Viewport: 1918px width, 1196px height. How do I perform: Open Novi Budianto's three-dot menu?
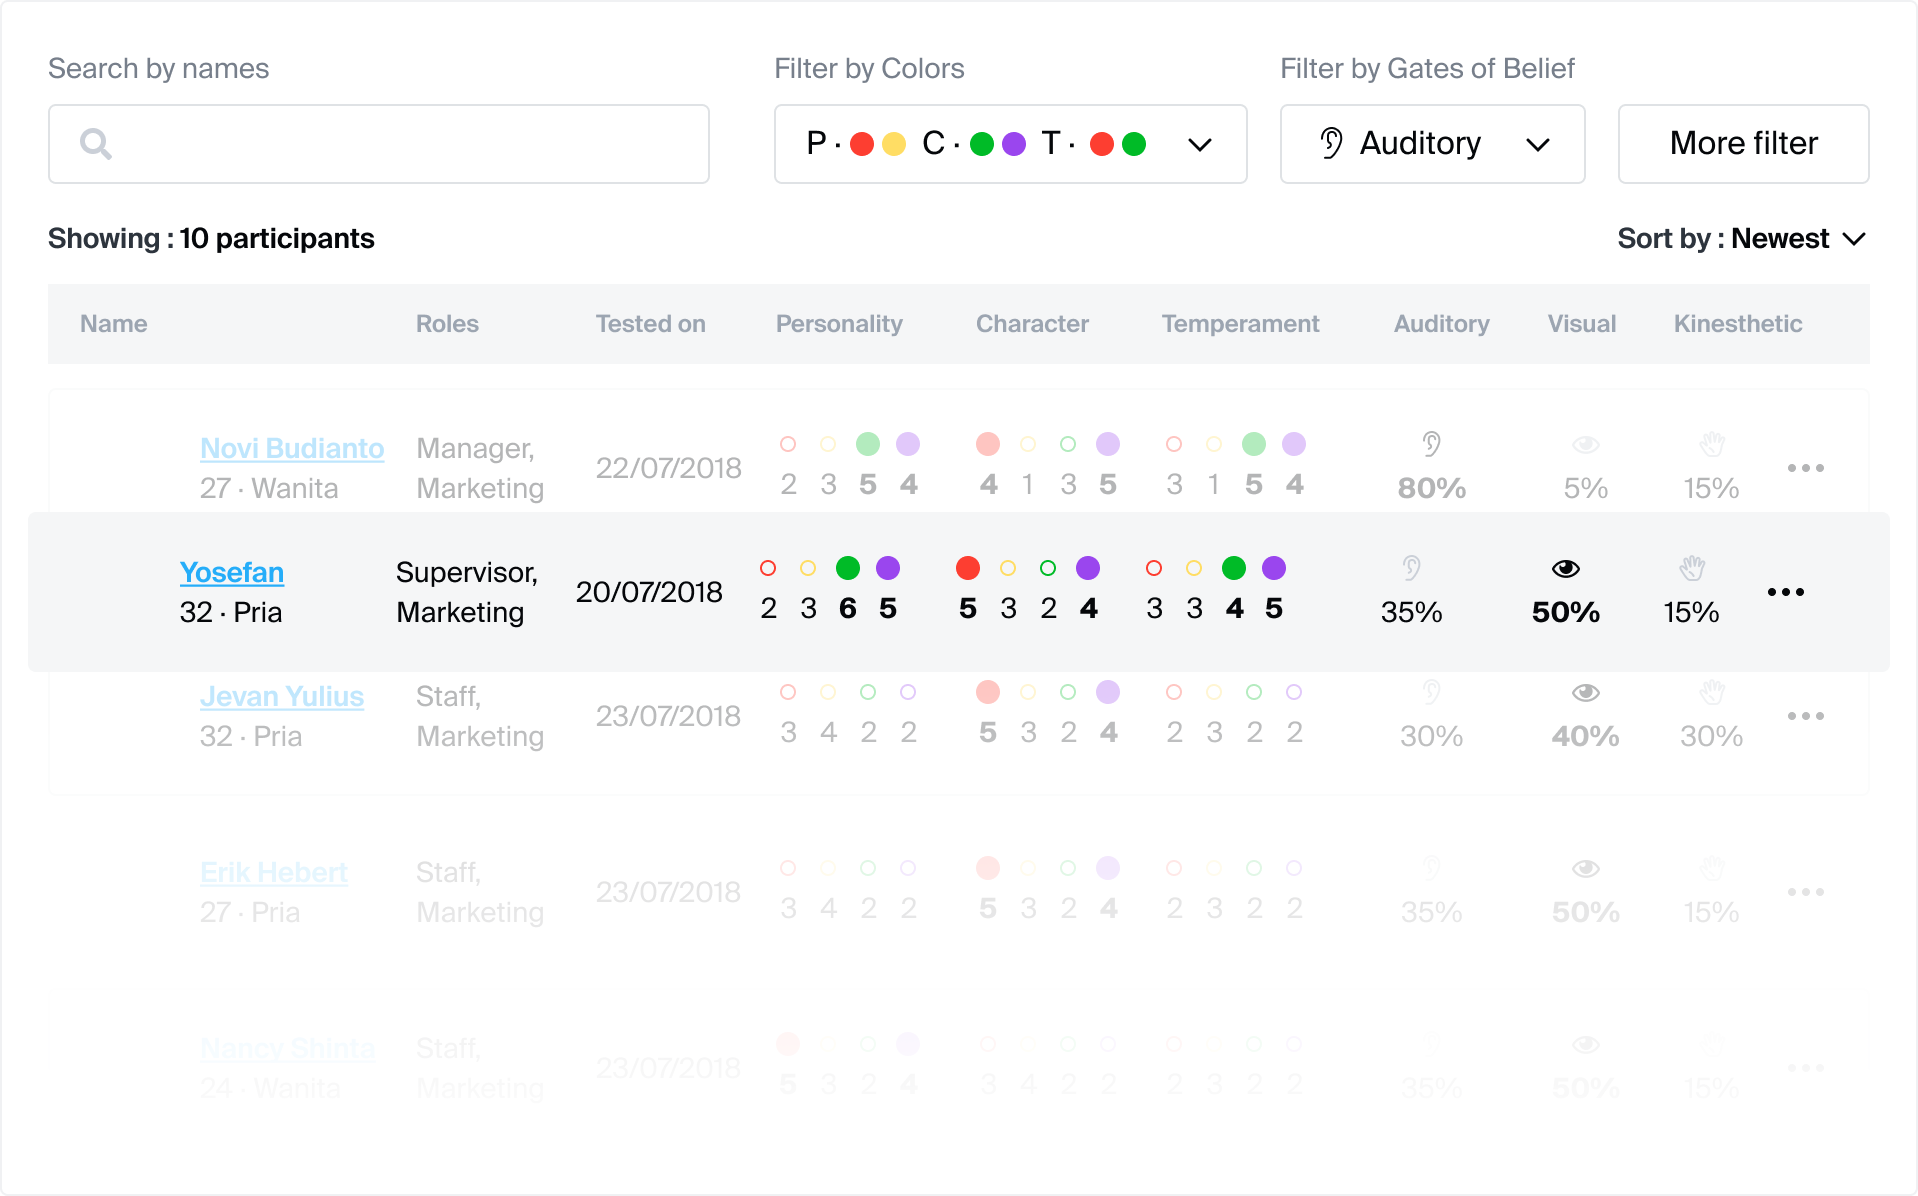(x=1805, y=468)
